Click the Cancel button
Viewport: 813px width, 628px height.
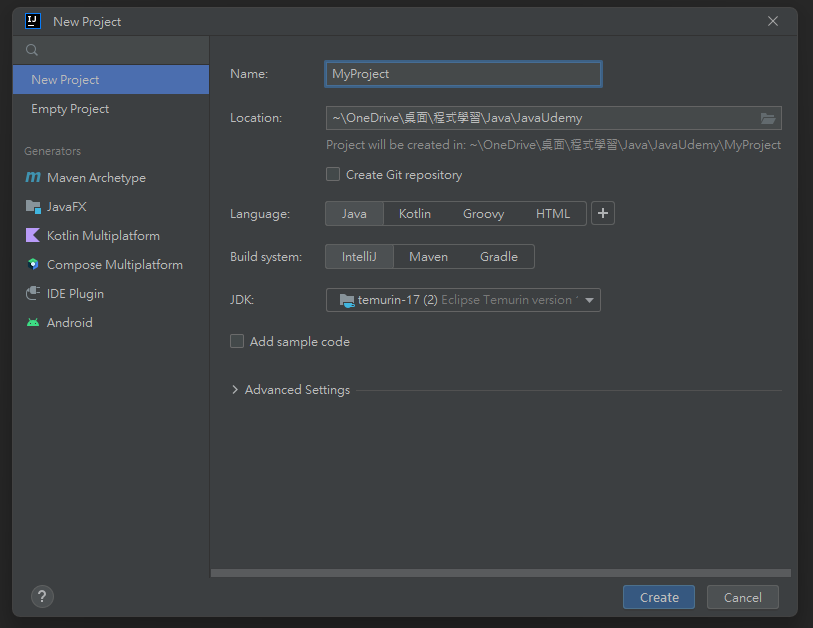742,597
